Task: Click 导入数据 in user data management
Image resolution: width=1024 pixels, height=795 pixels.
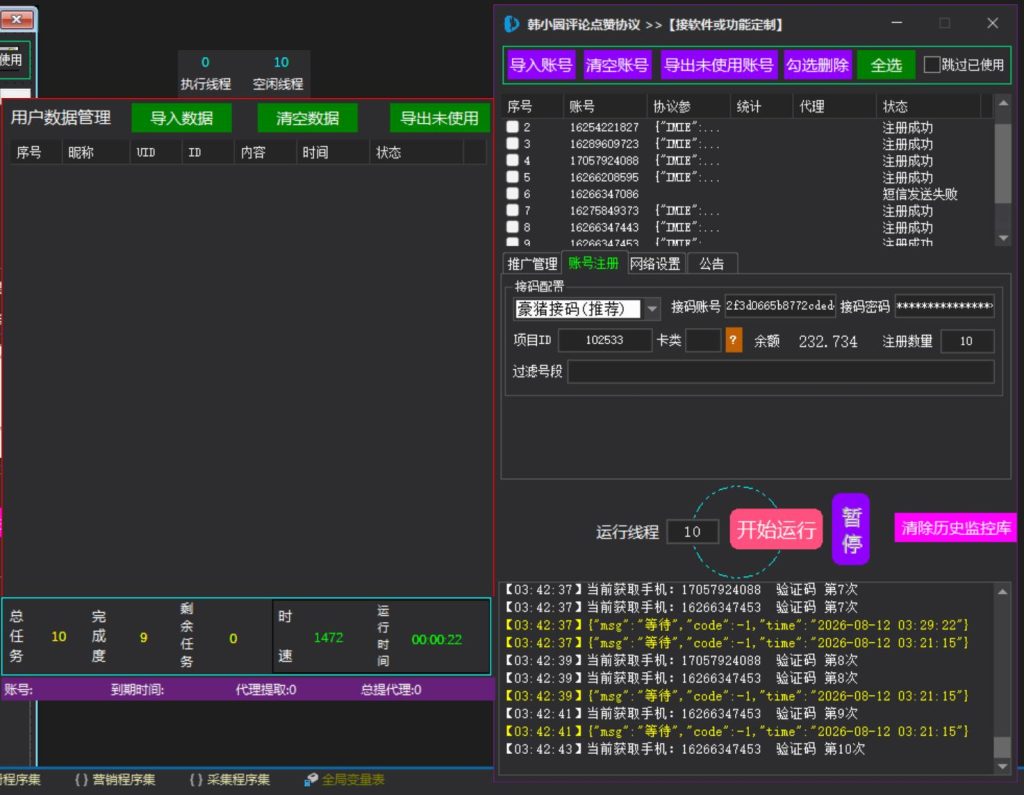Action: (182, 118)
